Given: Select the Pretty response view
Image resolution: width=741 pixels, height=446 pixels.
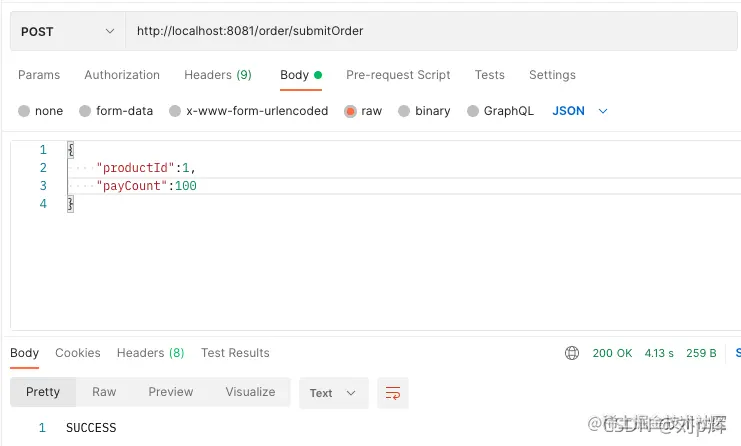Looking at the screenshot, I should pos(43,392).
